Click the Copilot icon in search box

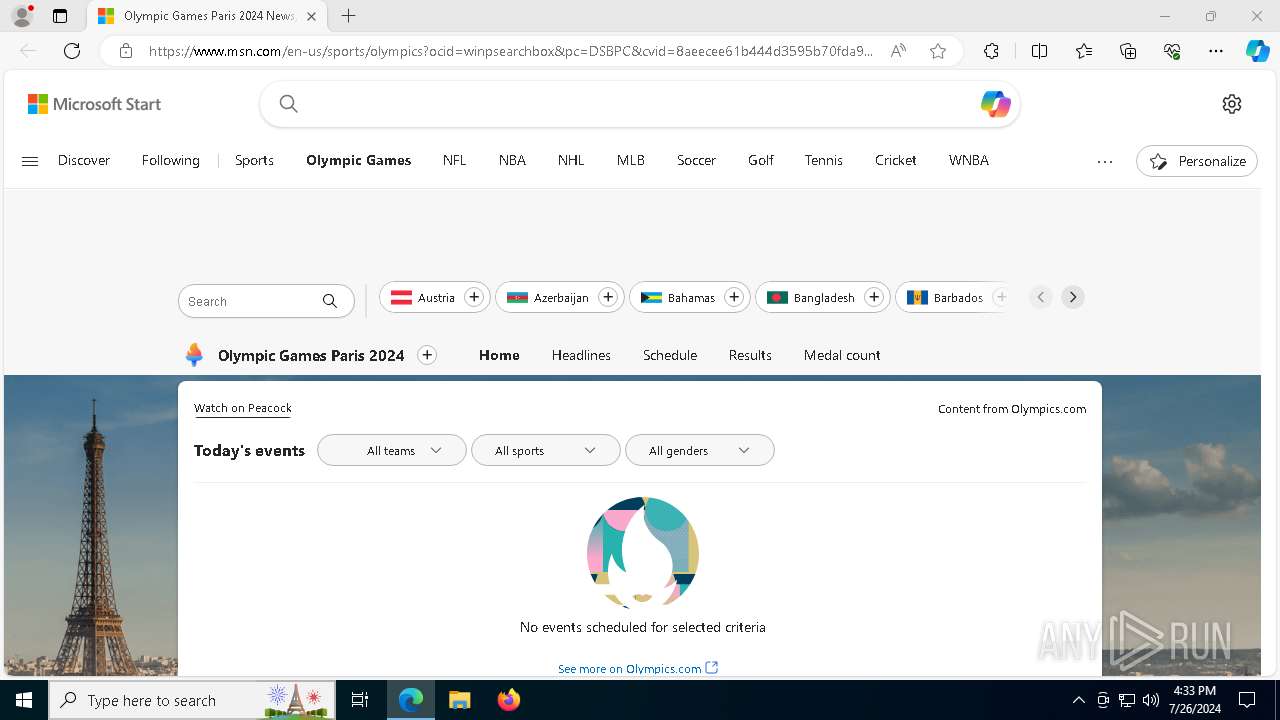point(995,104)
